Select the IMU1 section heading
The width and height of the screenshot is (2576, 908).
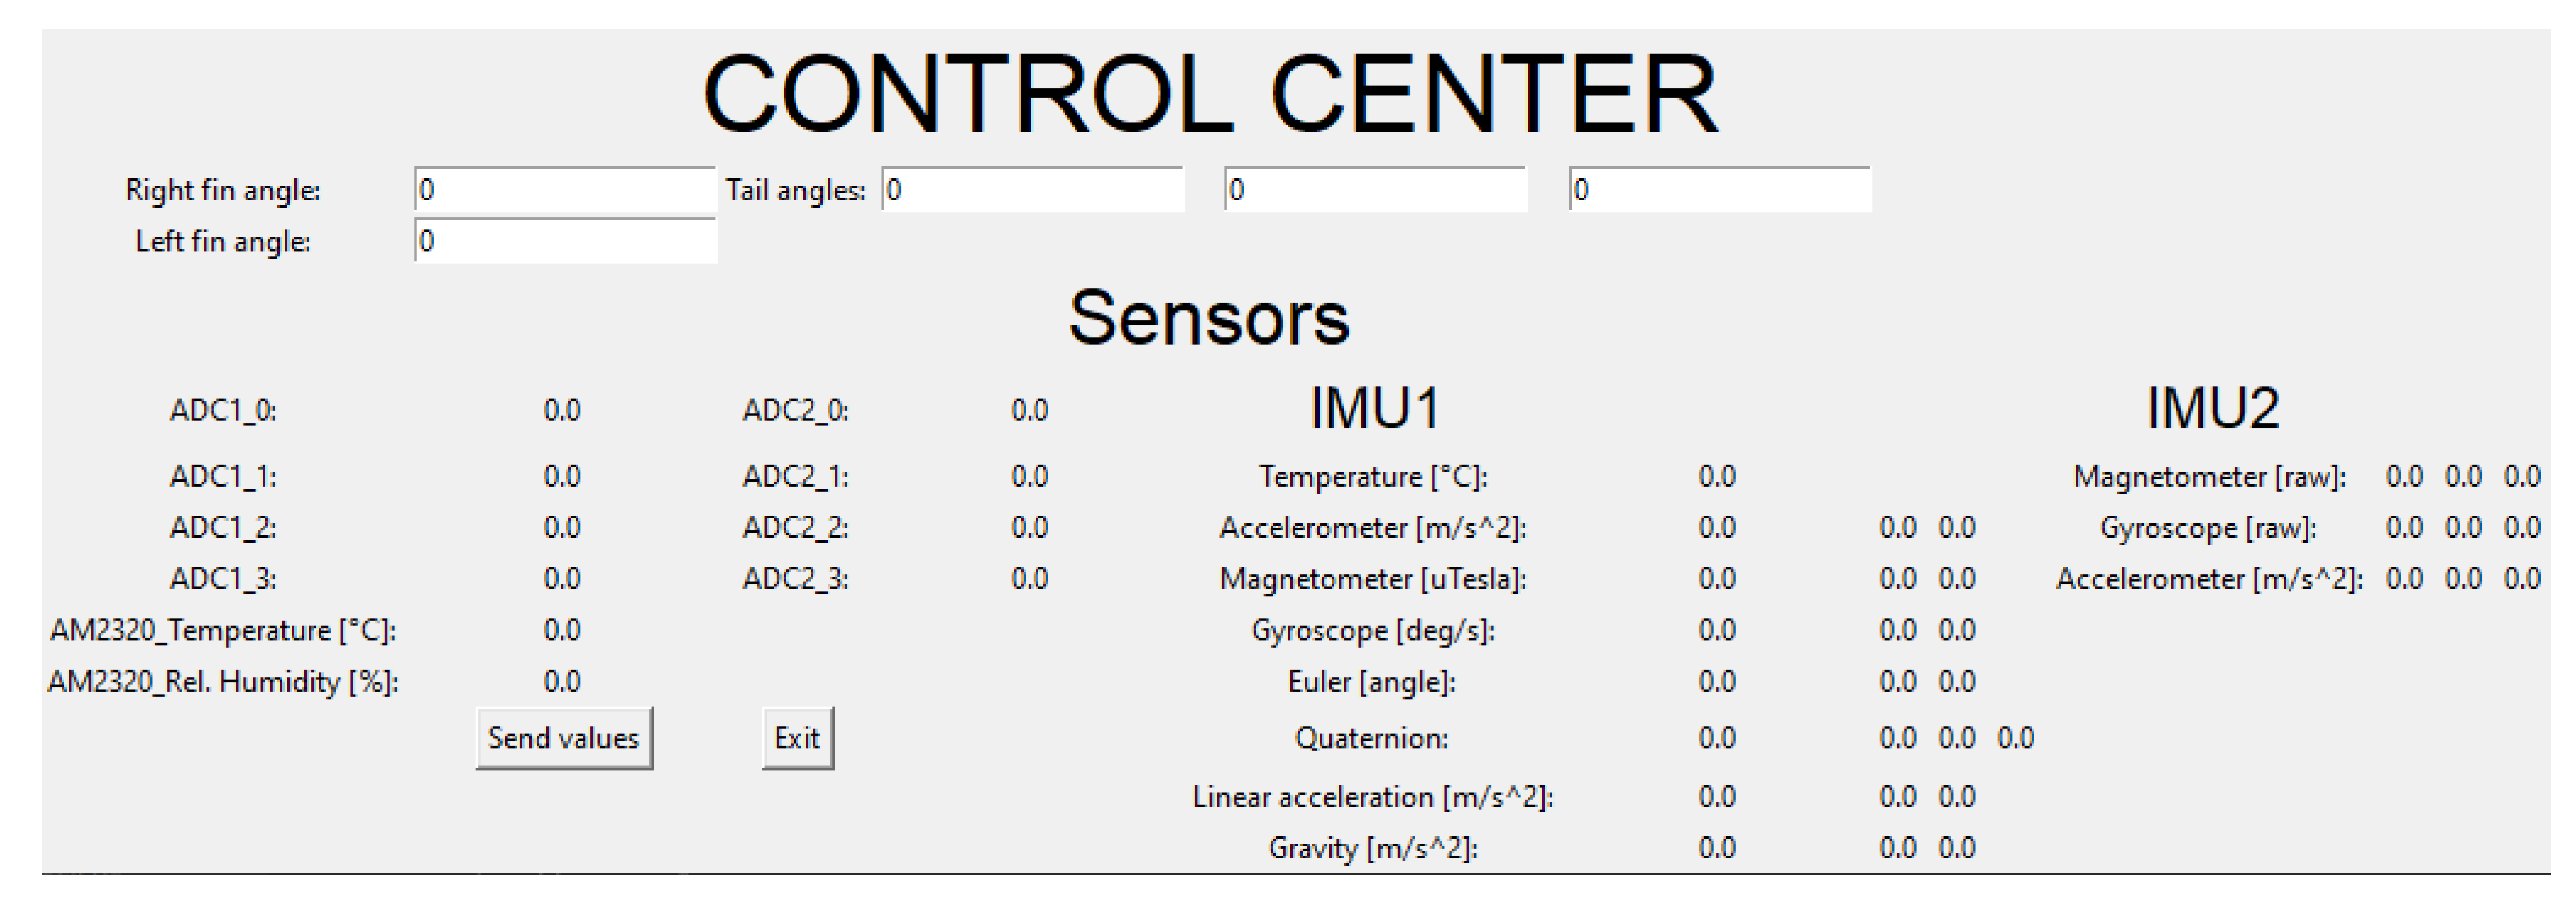(x=1374, y=408)
